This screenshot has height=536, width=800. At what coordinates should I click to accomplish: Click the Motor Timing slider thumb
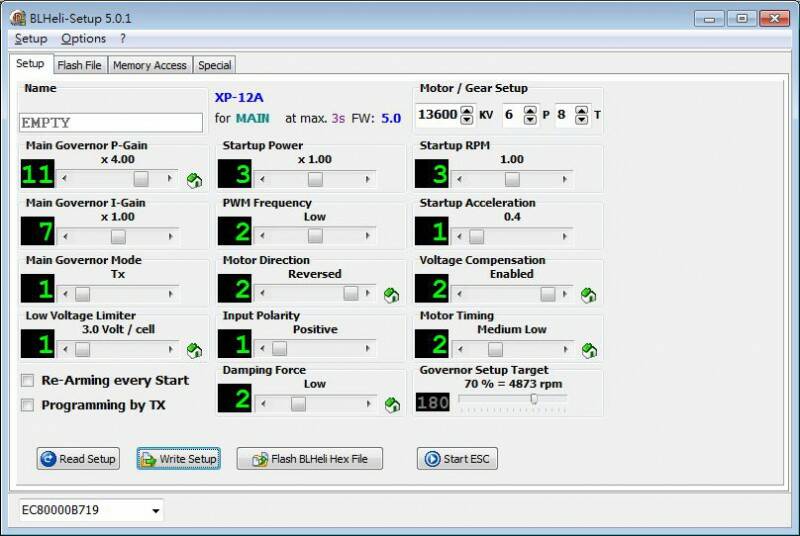495,349
